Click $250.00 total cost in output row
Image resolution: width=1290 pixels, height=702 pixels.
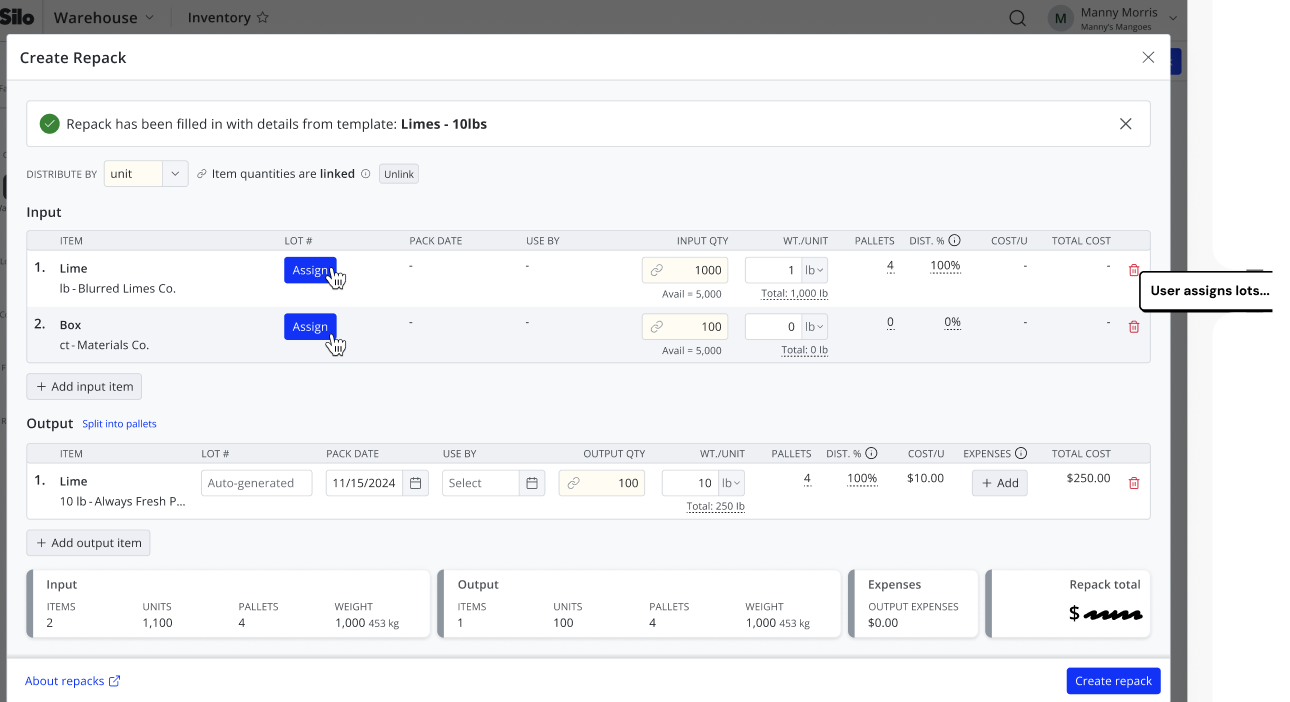(1088, 479)
